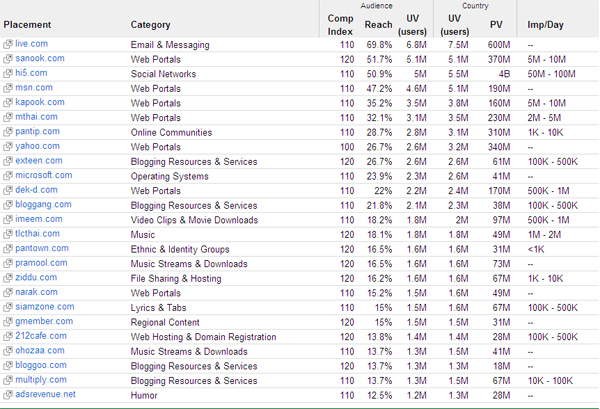Select the 'Social Networks' category cell
The image size is (600, 409).
[x=163, y=74]
